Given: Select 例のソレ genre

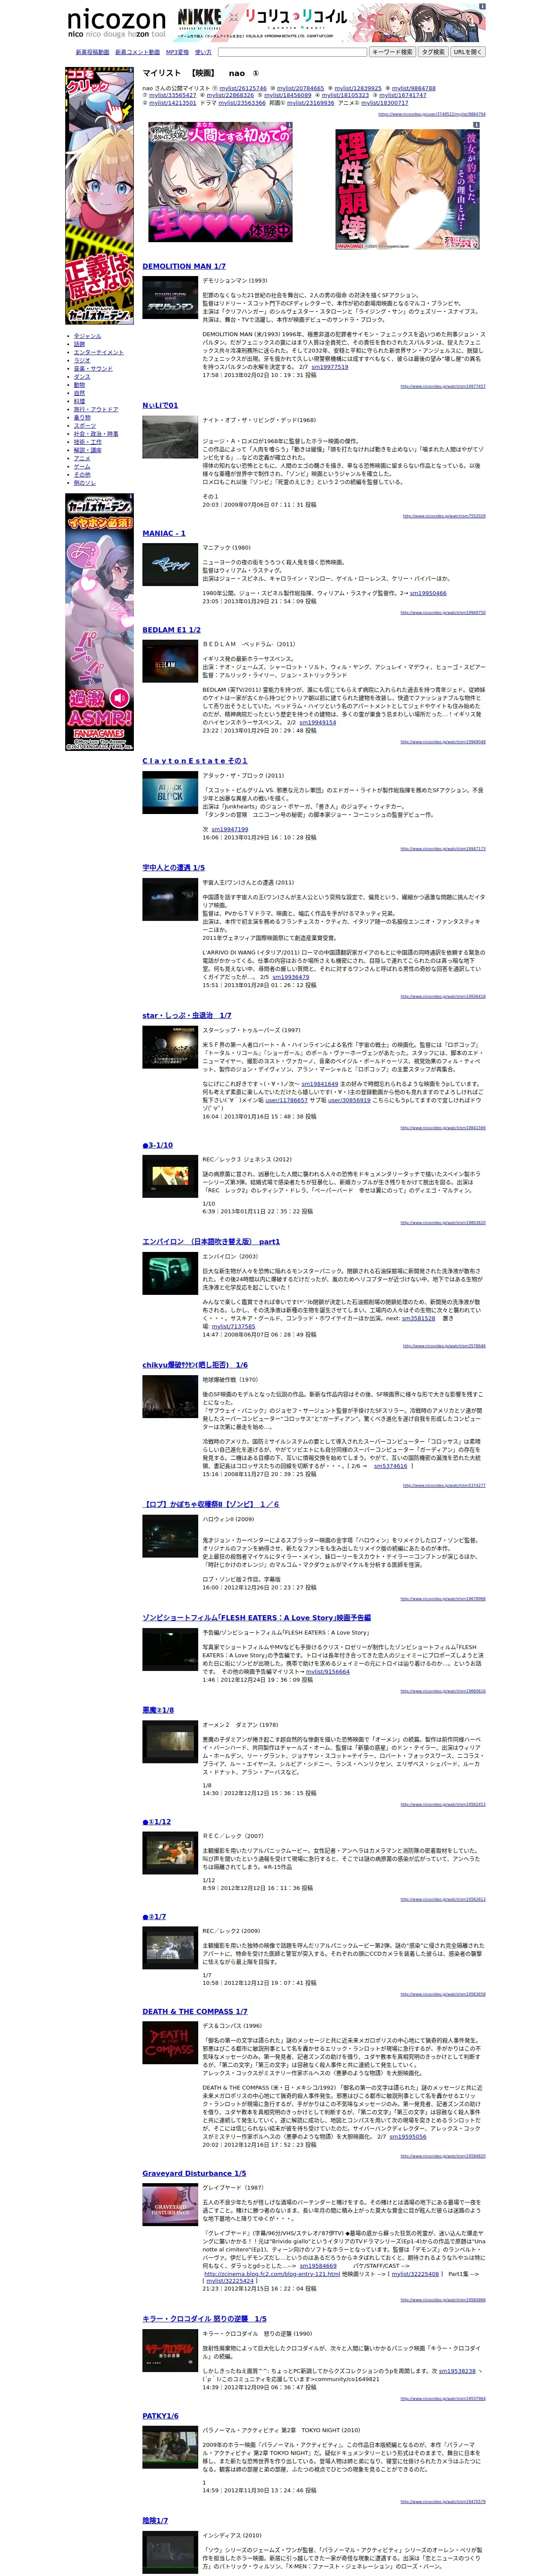Looking at the screenshot, I should tap(85, 483).
